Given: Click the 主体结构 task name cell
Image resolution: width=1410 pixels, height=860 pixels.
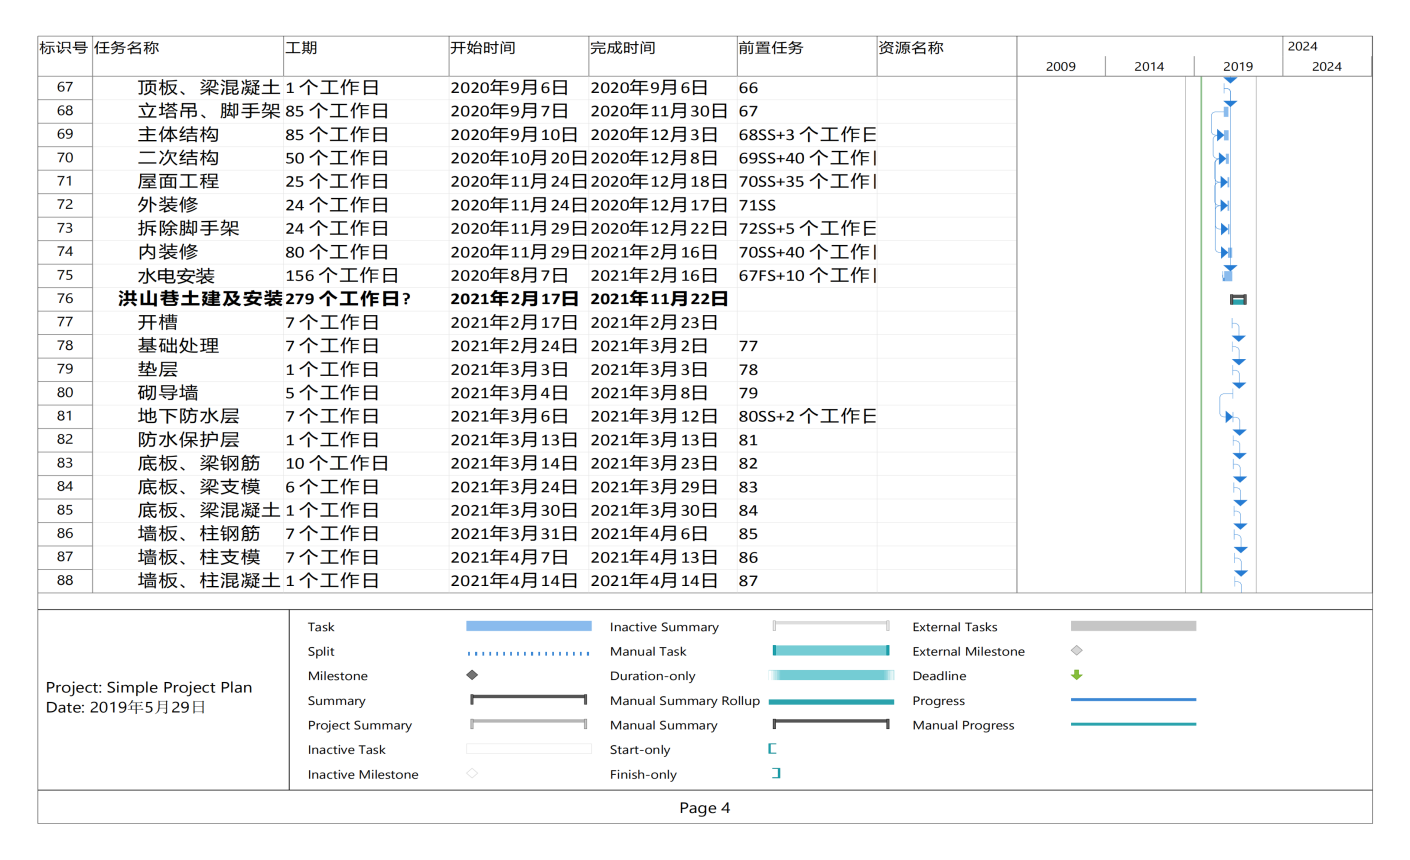Looking at the screenshot, I should click(178, 134).
